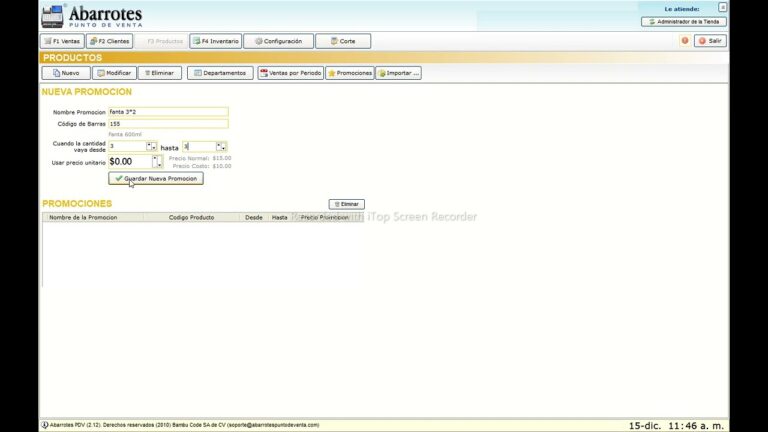Screen dimensions: 768x432
Task: Click Modificar in the products toolbar
Action: pyautogui.click(x=114, y=73)
